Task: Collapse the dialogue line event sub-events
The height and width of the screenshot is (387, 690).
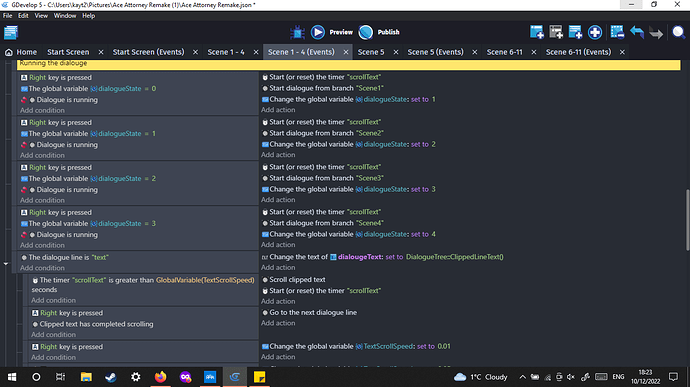Action: 6,263
